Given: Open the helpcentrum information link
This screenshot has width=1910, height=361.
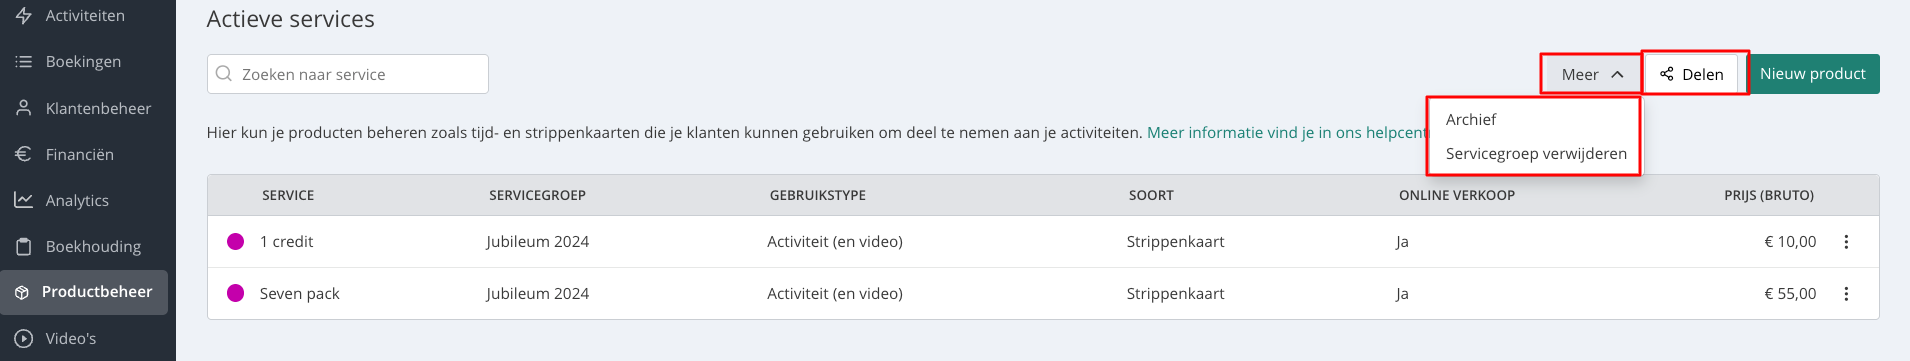Looking at the screenshot, I should (x=1287, y=133).
